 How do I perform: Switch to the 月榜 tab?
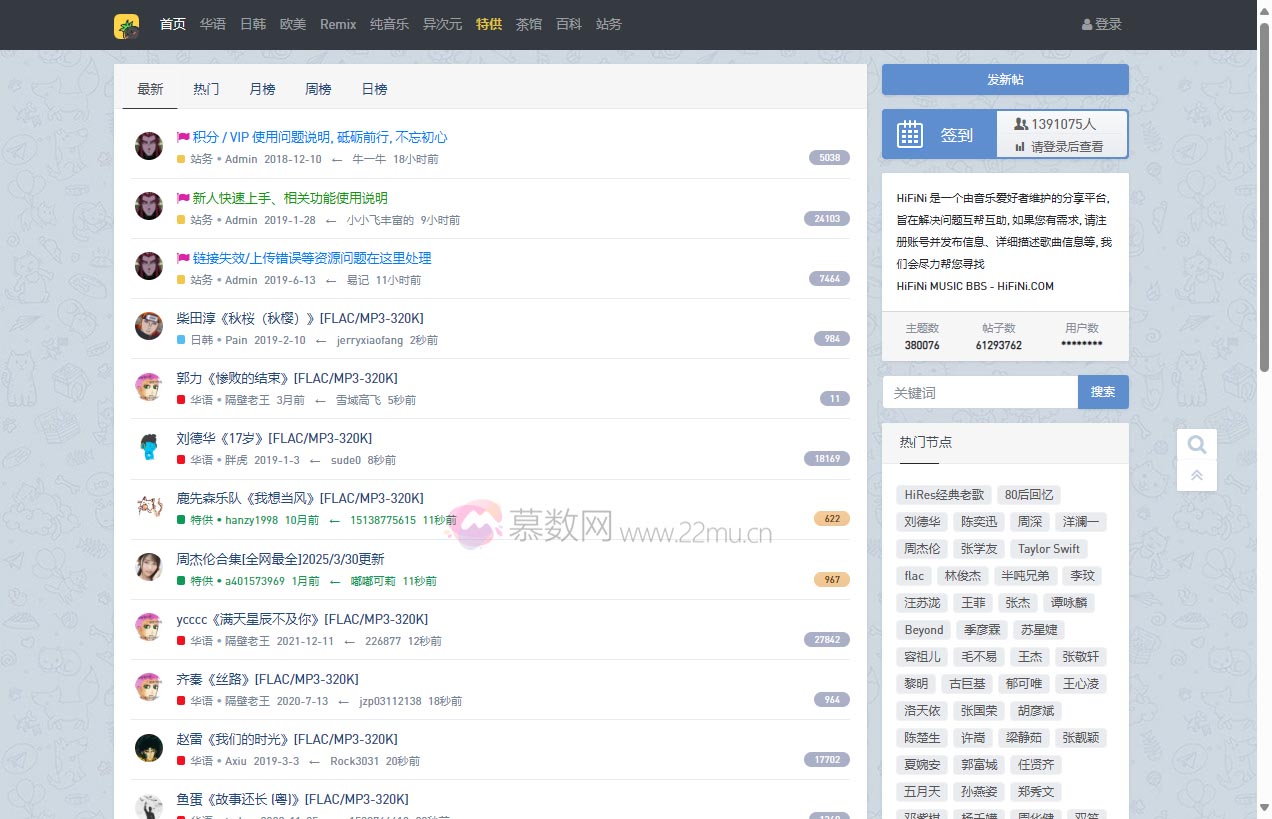[261, 89]
